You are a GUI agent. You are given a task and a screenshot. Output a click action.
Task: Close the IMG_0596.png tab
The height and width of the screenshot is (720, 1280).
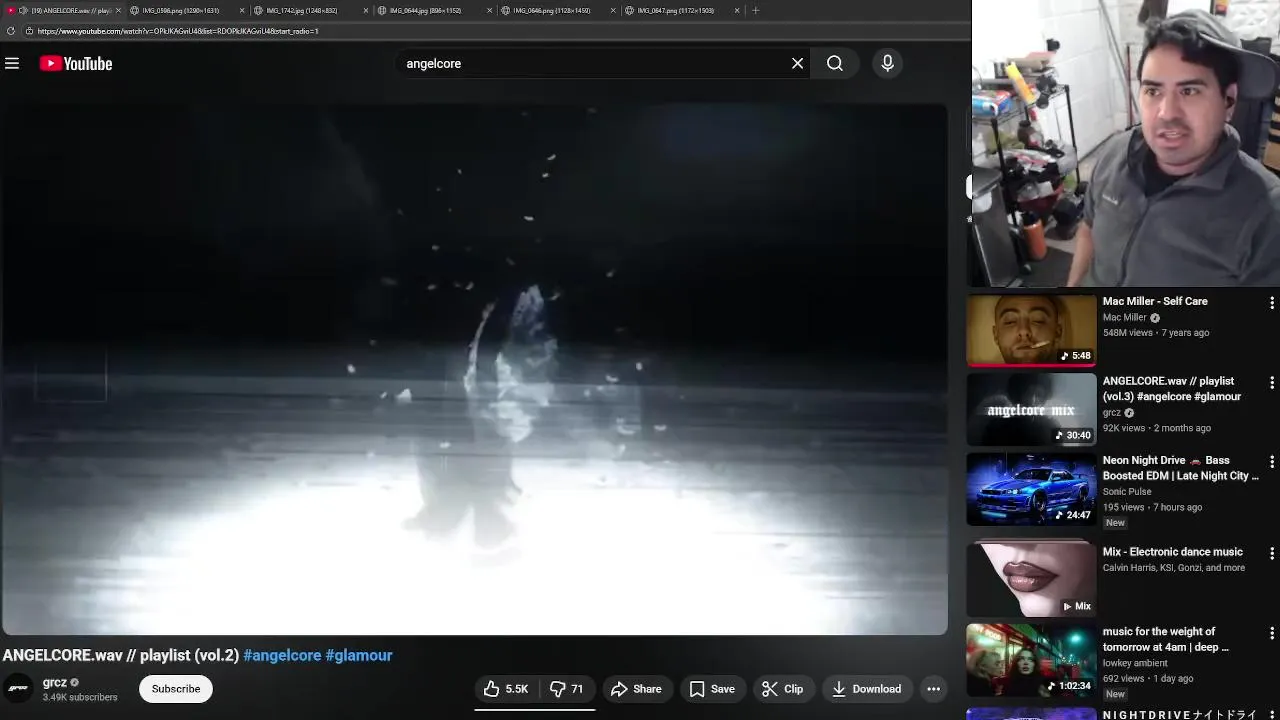[x=242, y=10]
